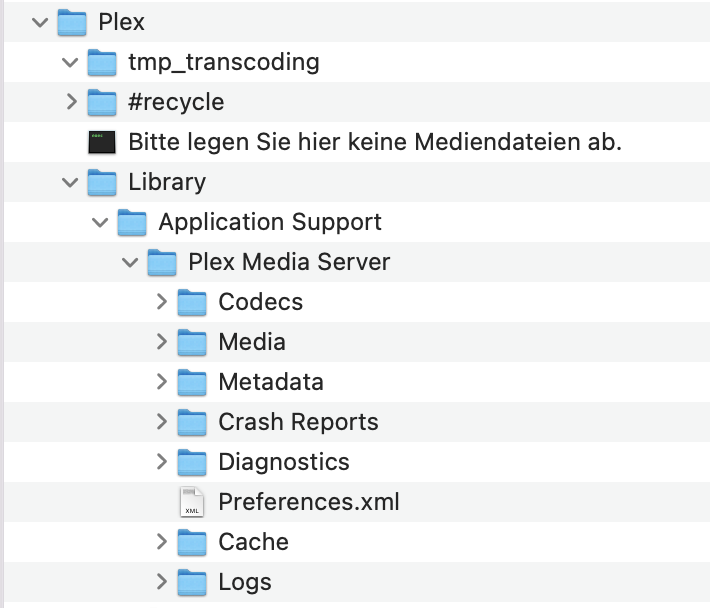Expand the #recycle folder

pos(70,102)
